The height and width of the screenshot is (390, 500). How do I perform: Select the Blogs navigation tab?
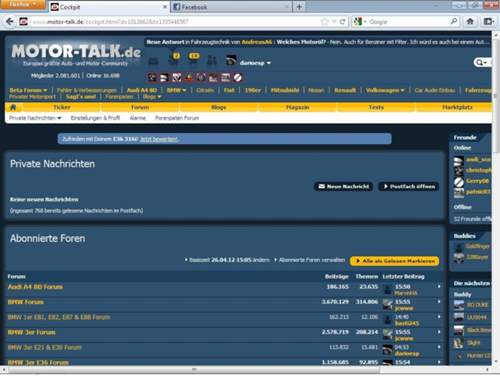coord(219,107)
